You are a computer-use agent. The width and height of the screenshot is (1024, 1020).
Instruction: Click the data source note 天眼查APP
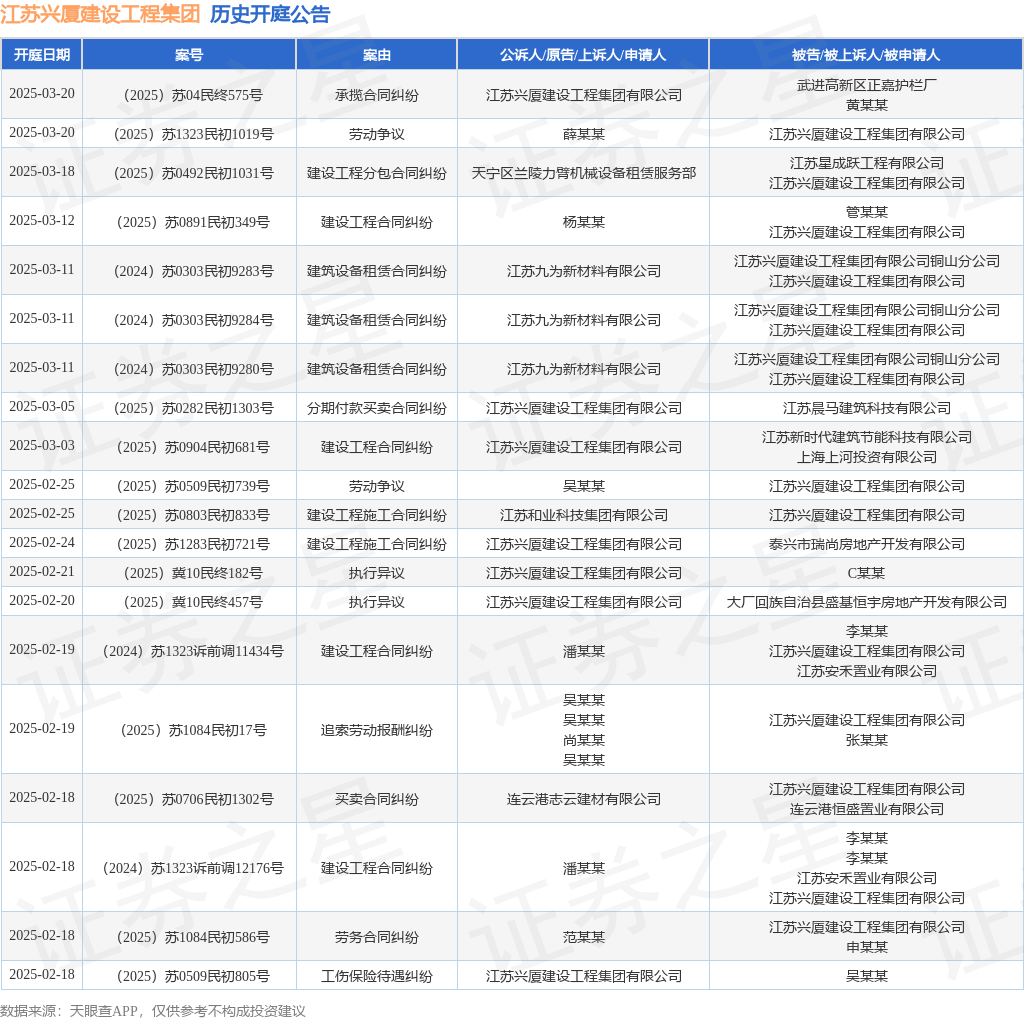(103, 1012)
